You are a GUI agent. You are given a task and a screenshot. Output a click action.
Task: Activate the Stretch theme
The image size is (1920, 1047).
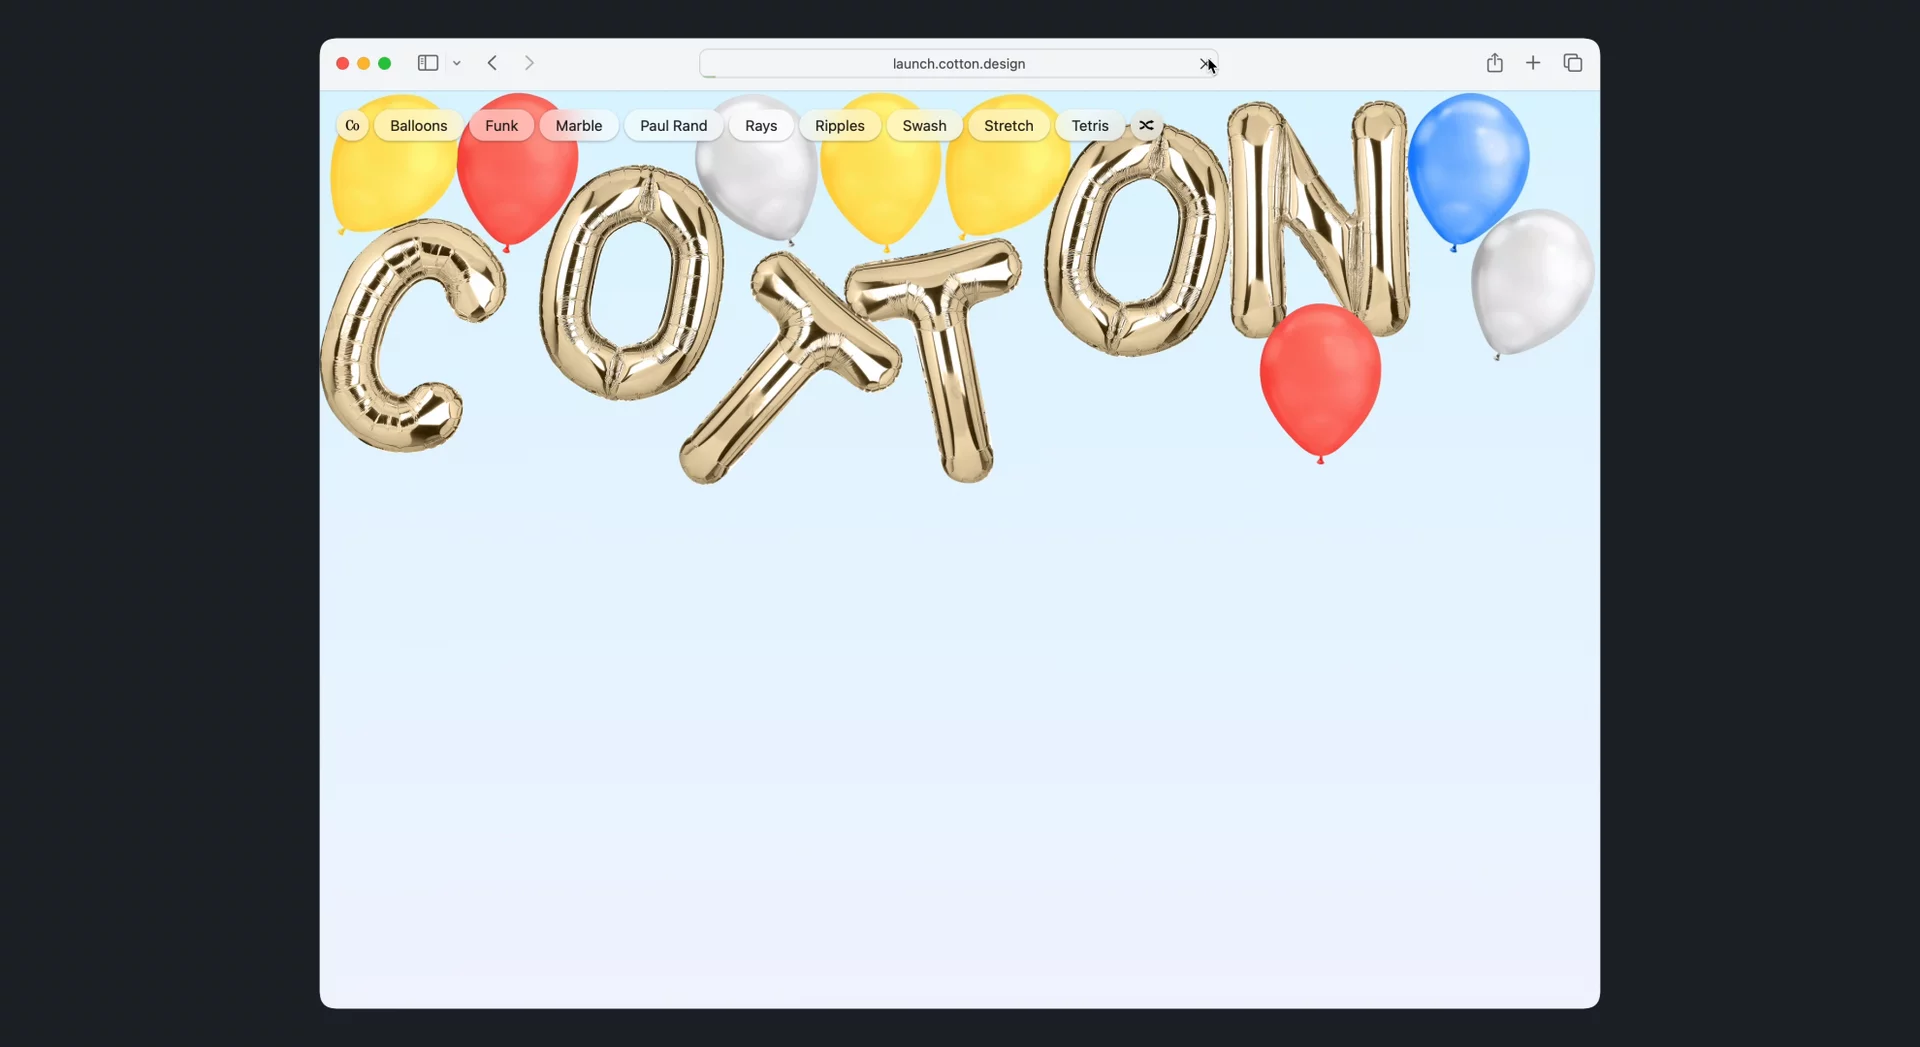[x=1008, y=126]
